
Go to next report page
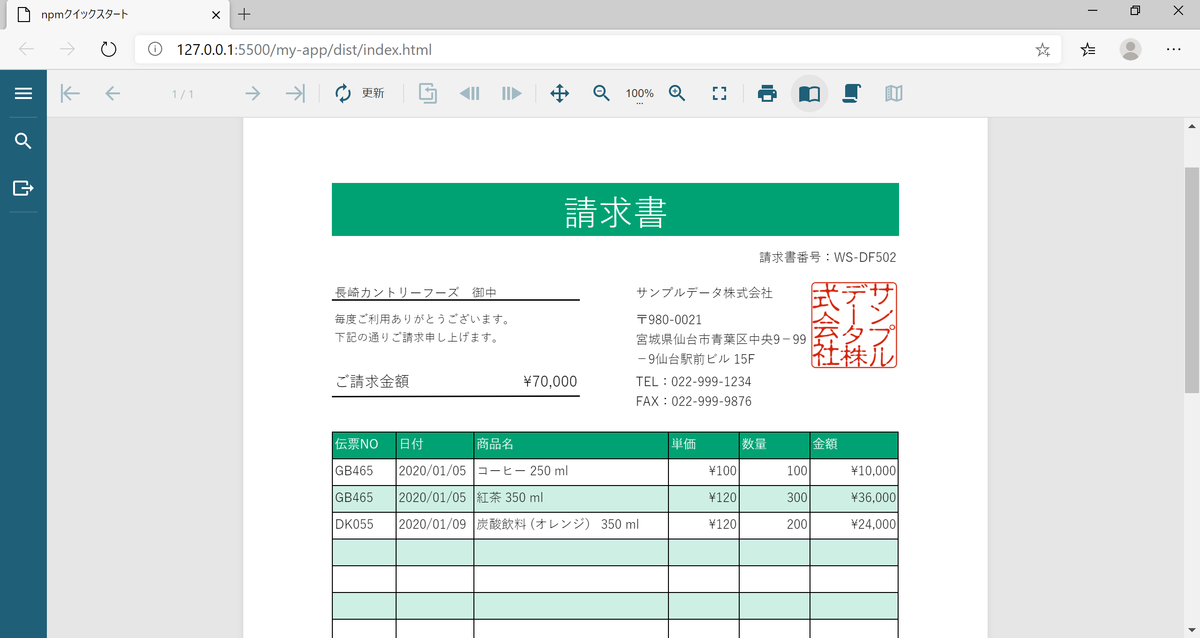coord(252,93)
